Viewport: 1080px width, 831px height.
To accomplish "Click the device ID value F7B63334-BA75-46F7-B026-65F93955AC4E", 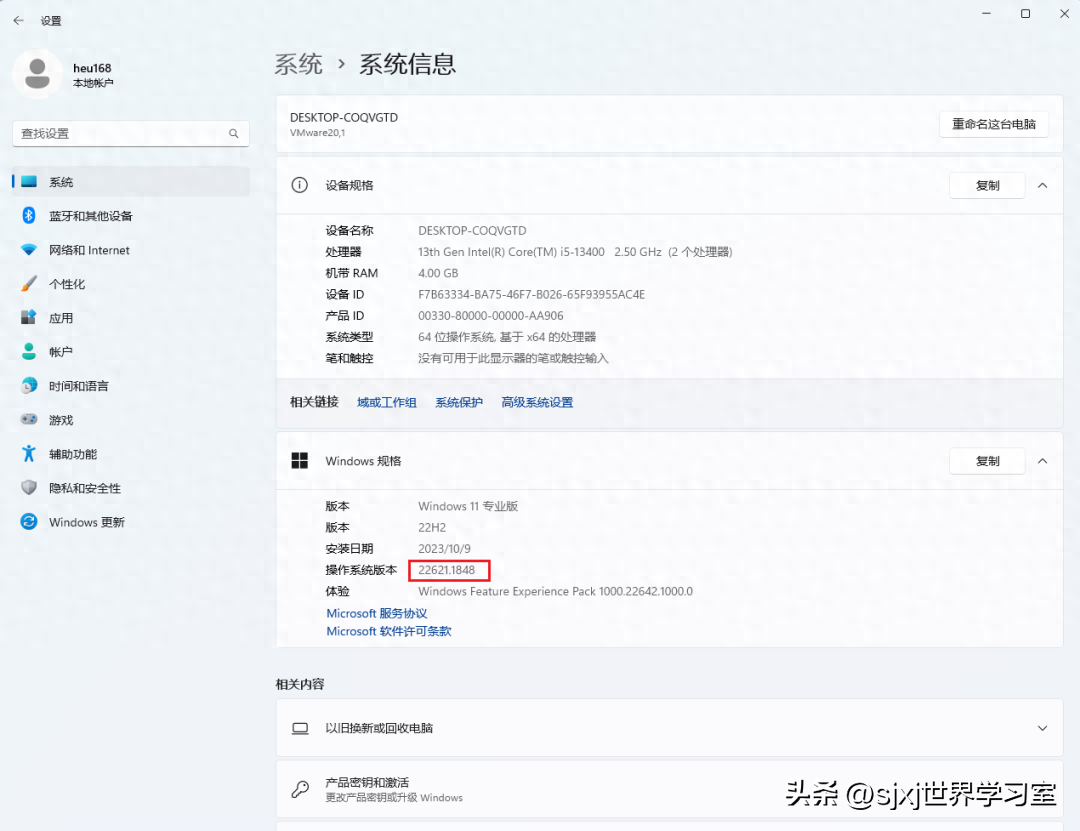I will [x=532, y=294].
